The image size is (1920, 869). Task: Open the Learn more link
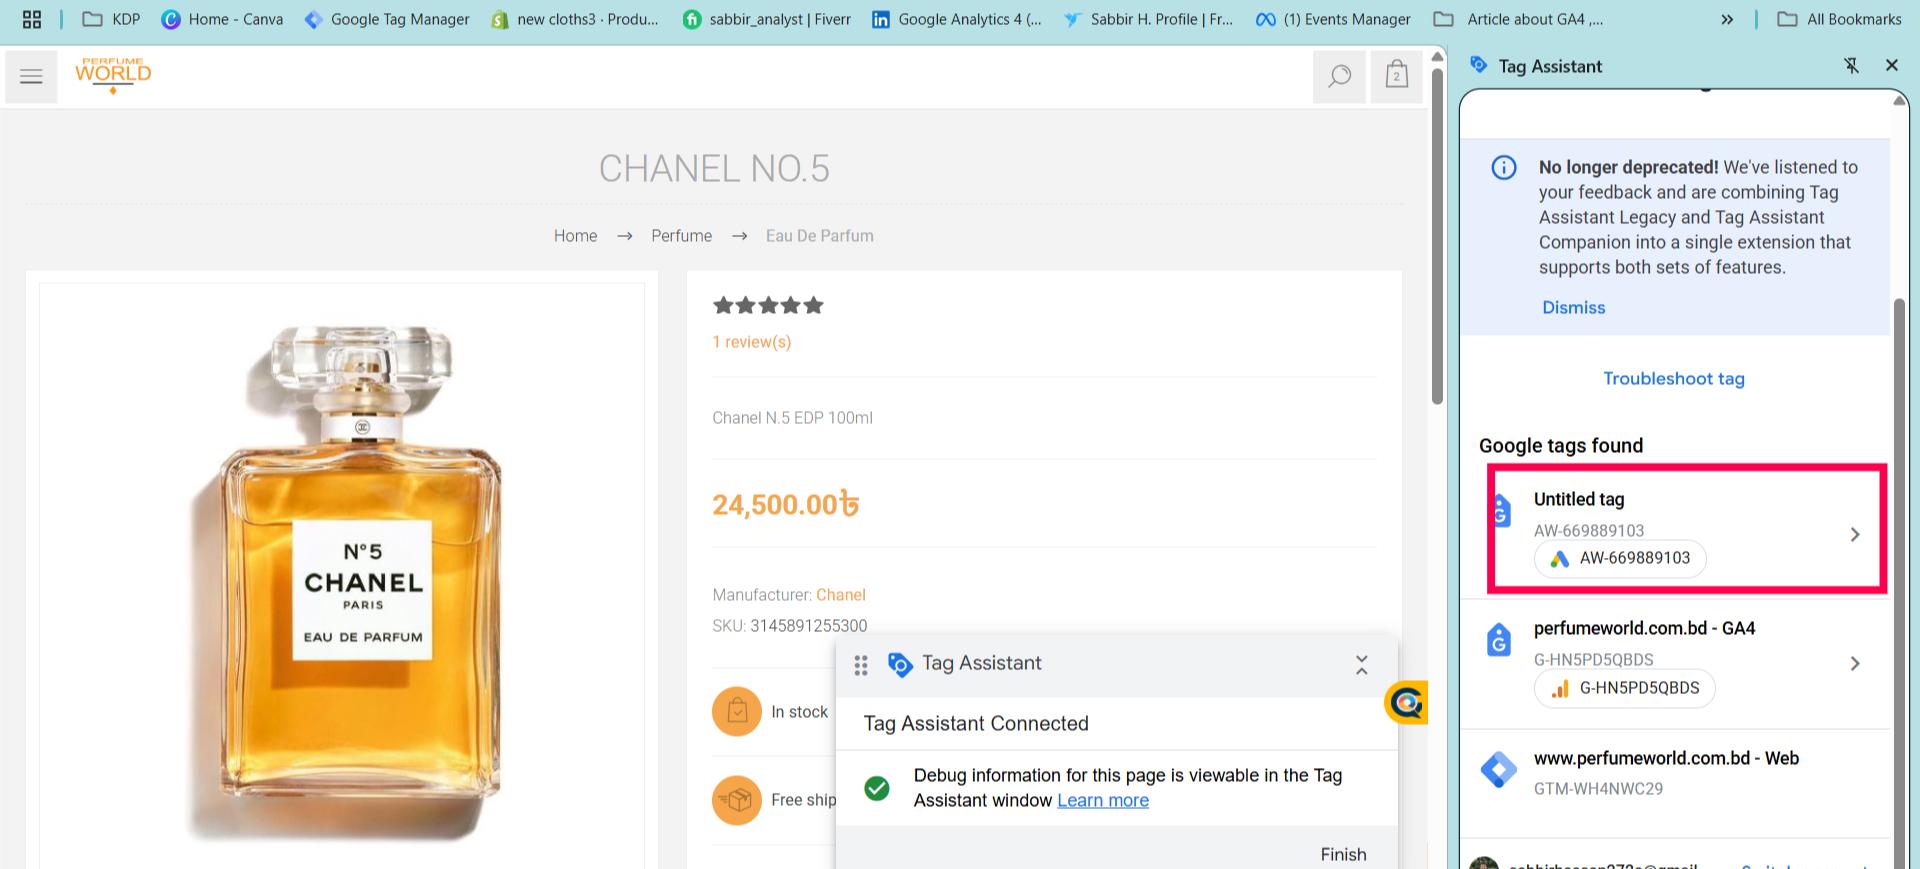[1103, 800]
